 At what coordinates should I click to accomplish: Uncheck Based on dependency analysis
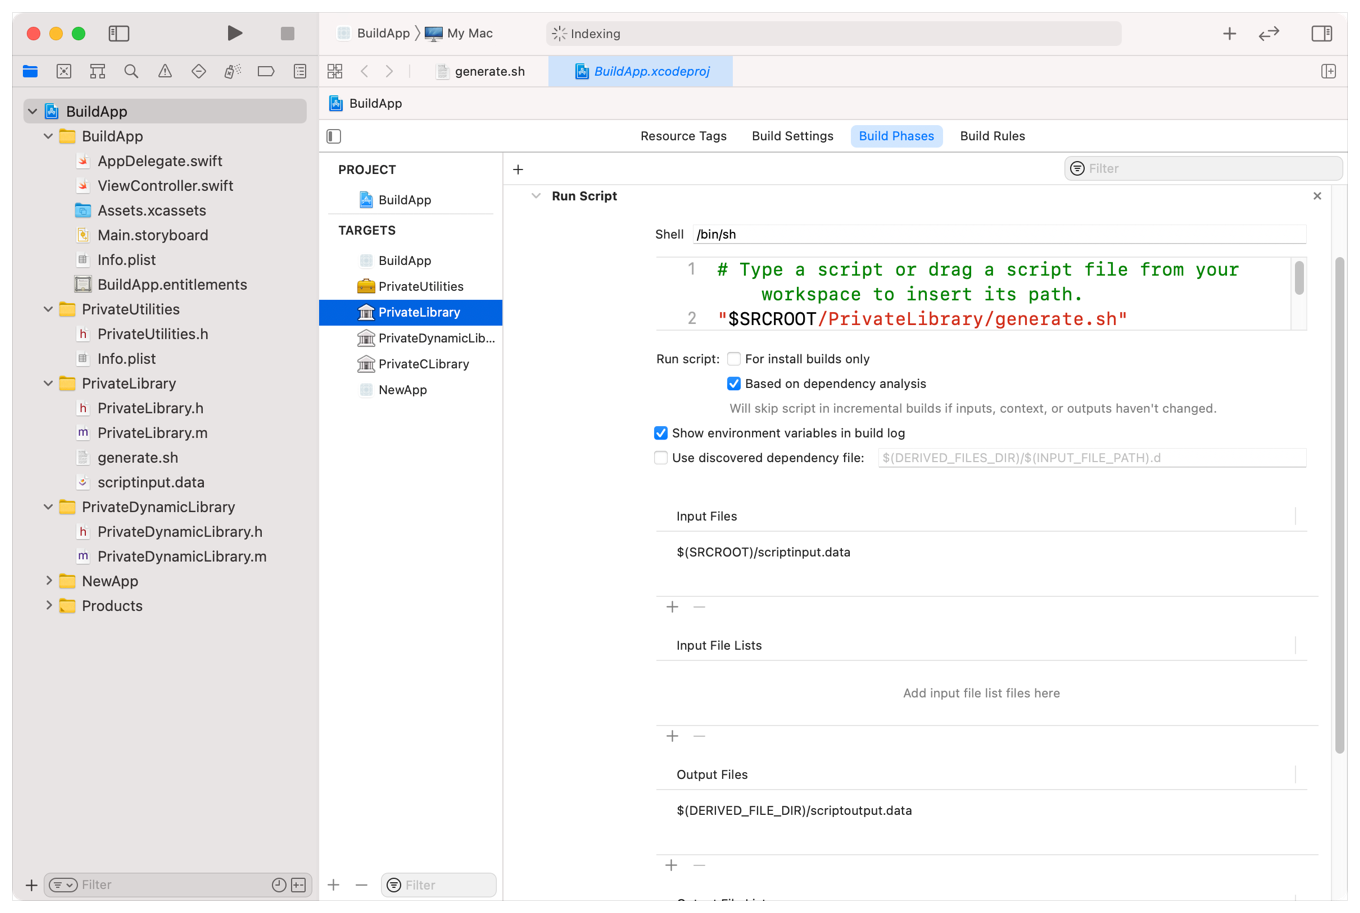734,383
